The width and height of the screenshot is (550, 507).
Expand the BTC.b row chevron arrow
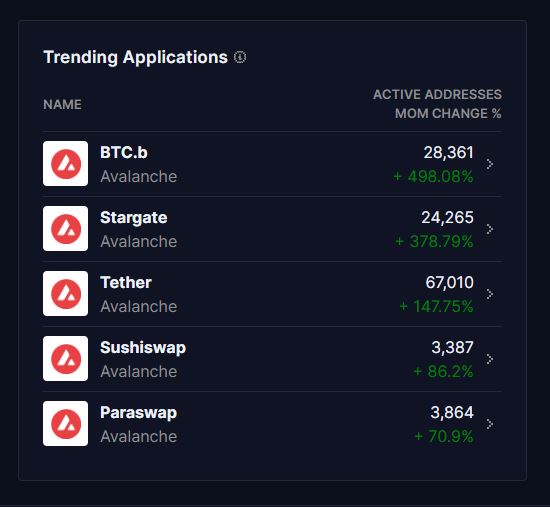click(x=490, y=164)
